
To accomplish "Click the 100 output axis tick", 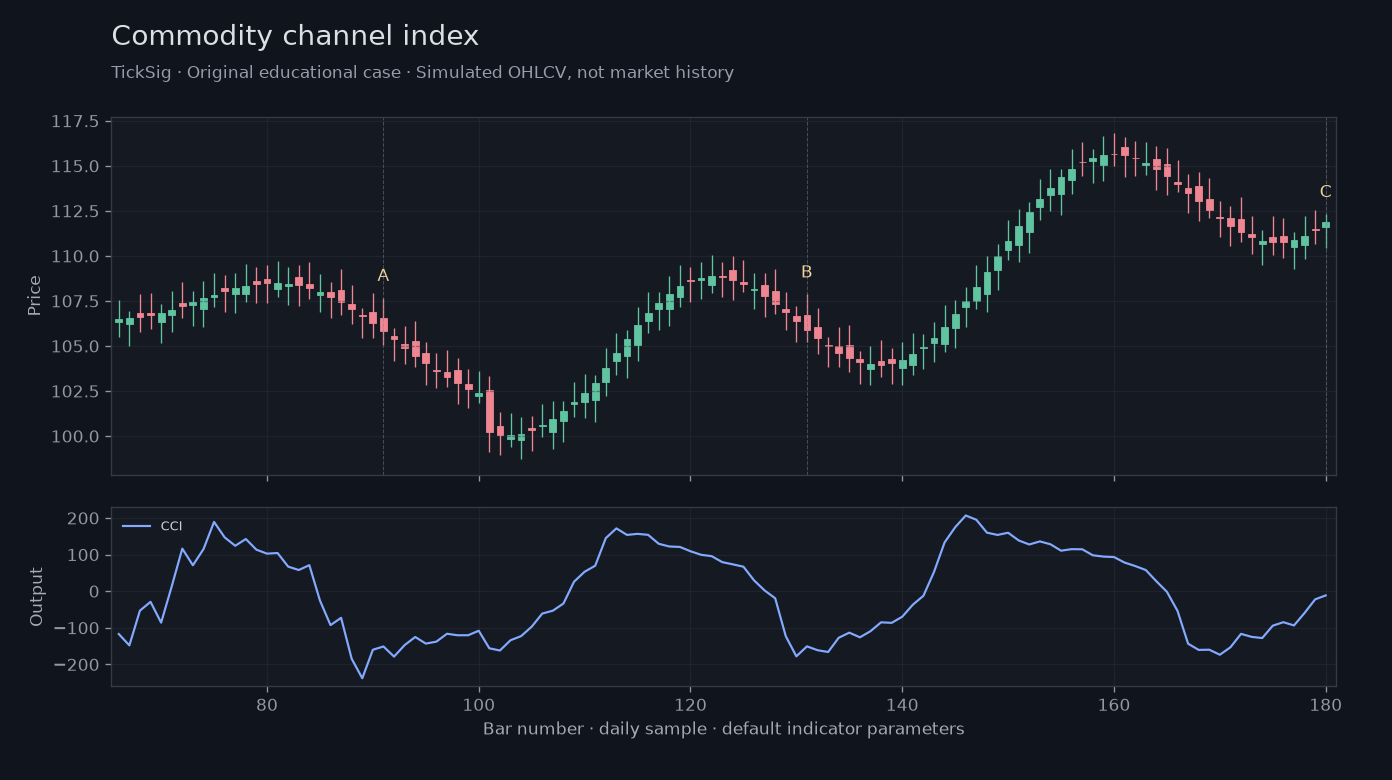I will tap(84, 555).
